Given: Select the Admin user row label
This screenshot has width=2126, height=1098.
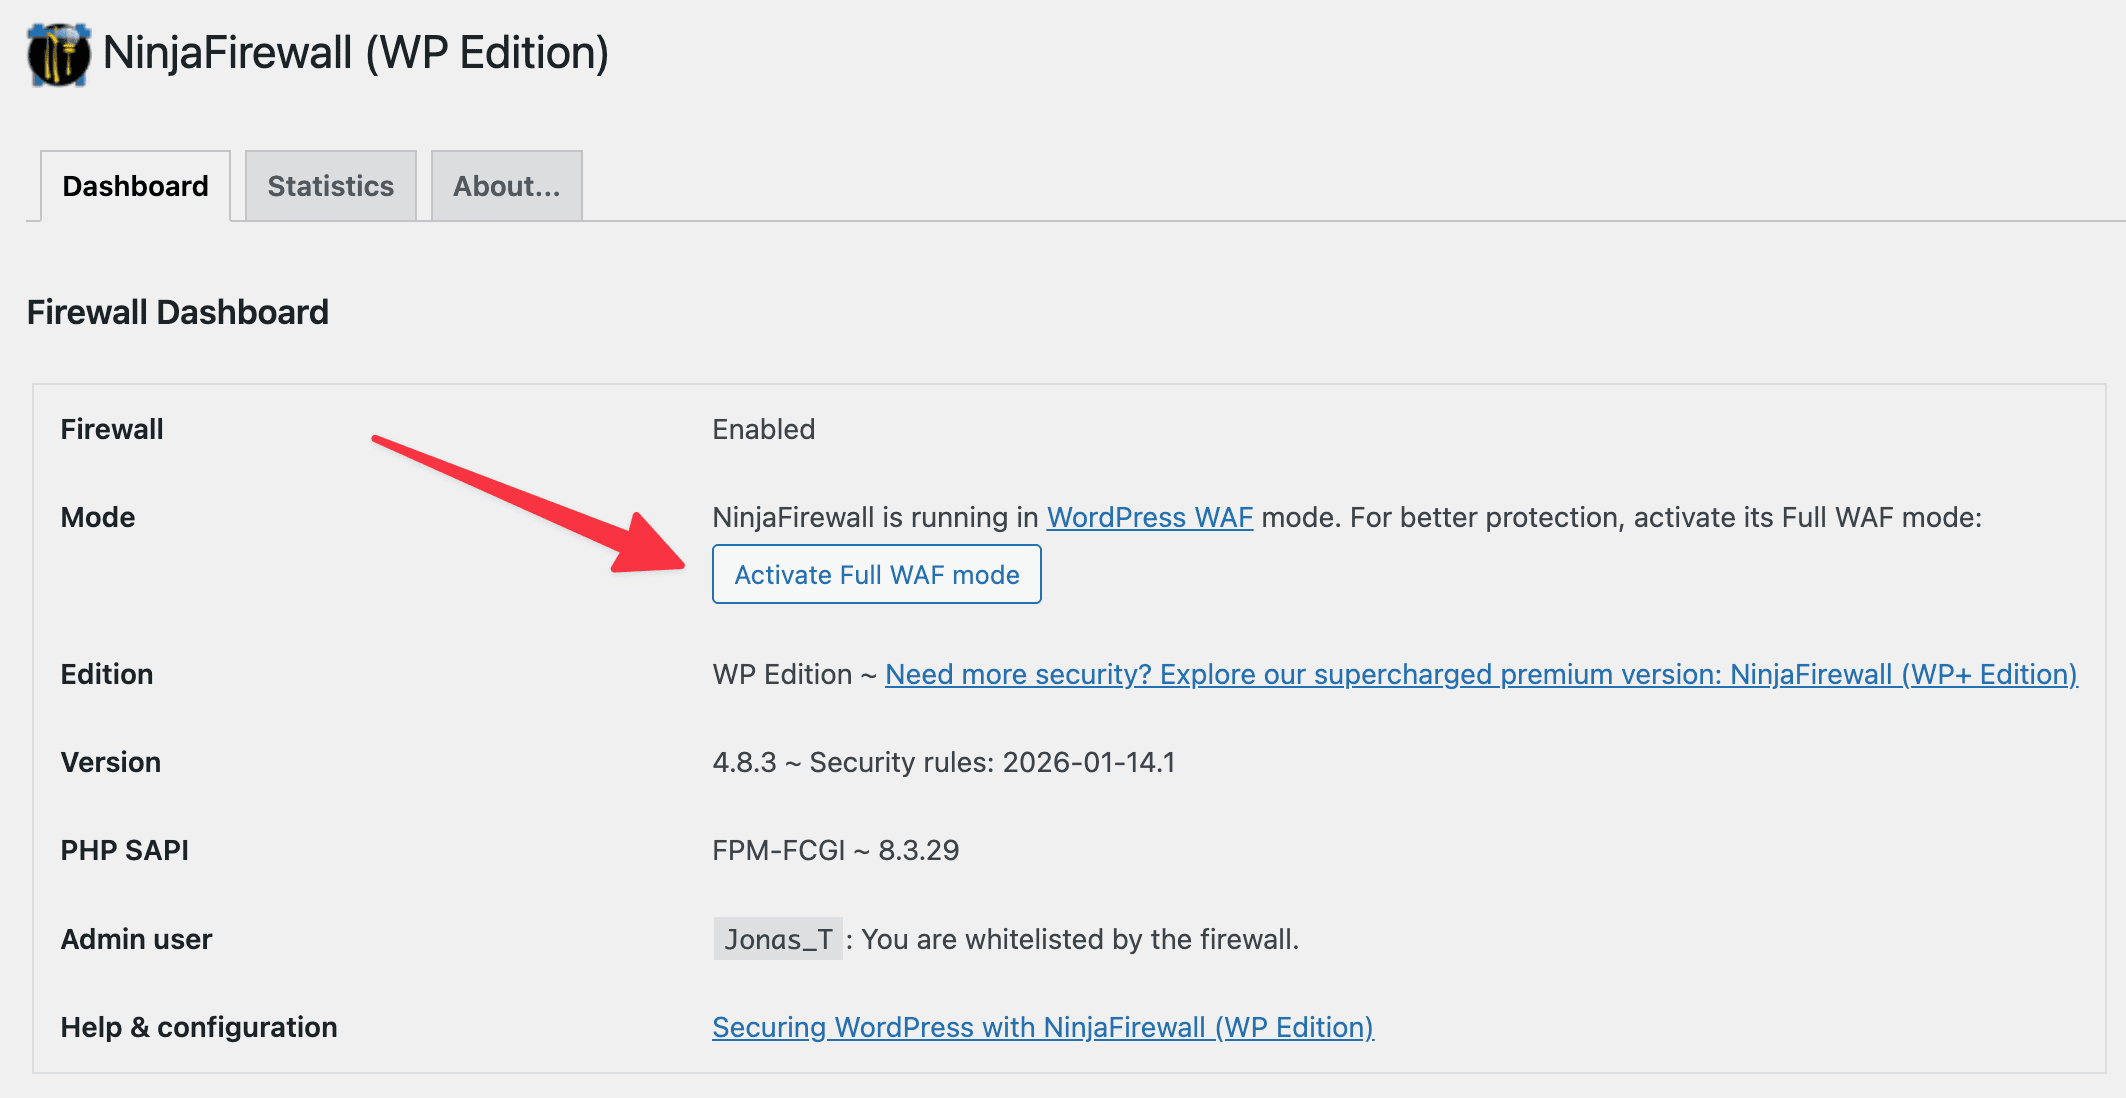Looking at the screenshot, I should tap(136, 939).
